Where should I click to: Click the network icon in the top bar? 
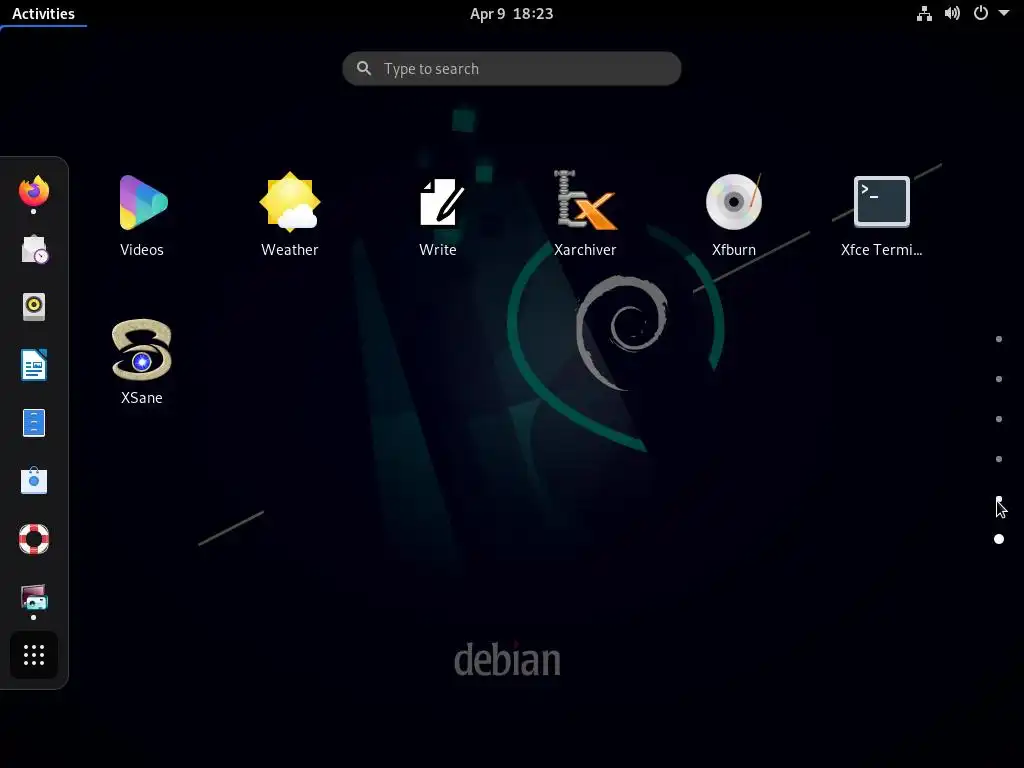click(924, 14)
